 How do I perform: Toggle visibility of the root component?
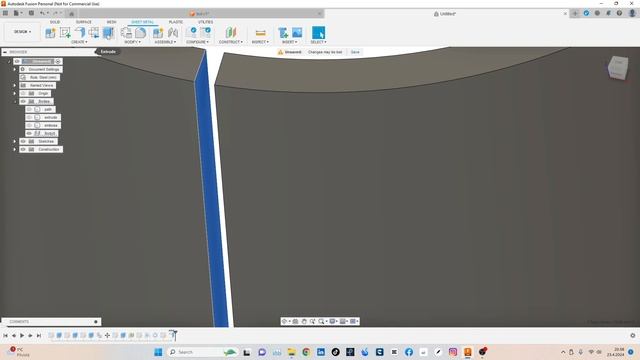click(x=17, y=61)
